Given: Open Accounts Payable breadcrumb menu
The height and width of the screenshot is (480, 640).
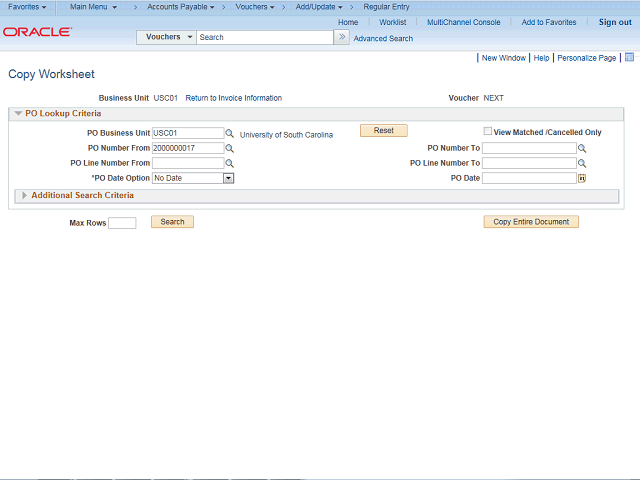Looking at the screenshot, I should (x=181, y=7).
